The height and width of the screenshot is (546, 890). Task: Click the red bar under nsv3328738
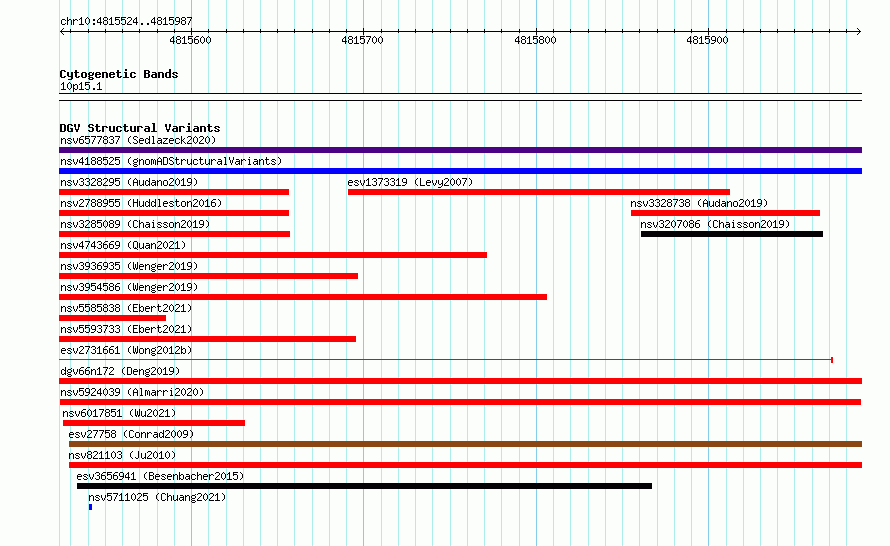tap(725, 213)
